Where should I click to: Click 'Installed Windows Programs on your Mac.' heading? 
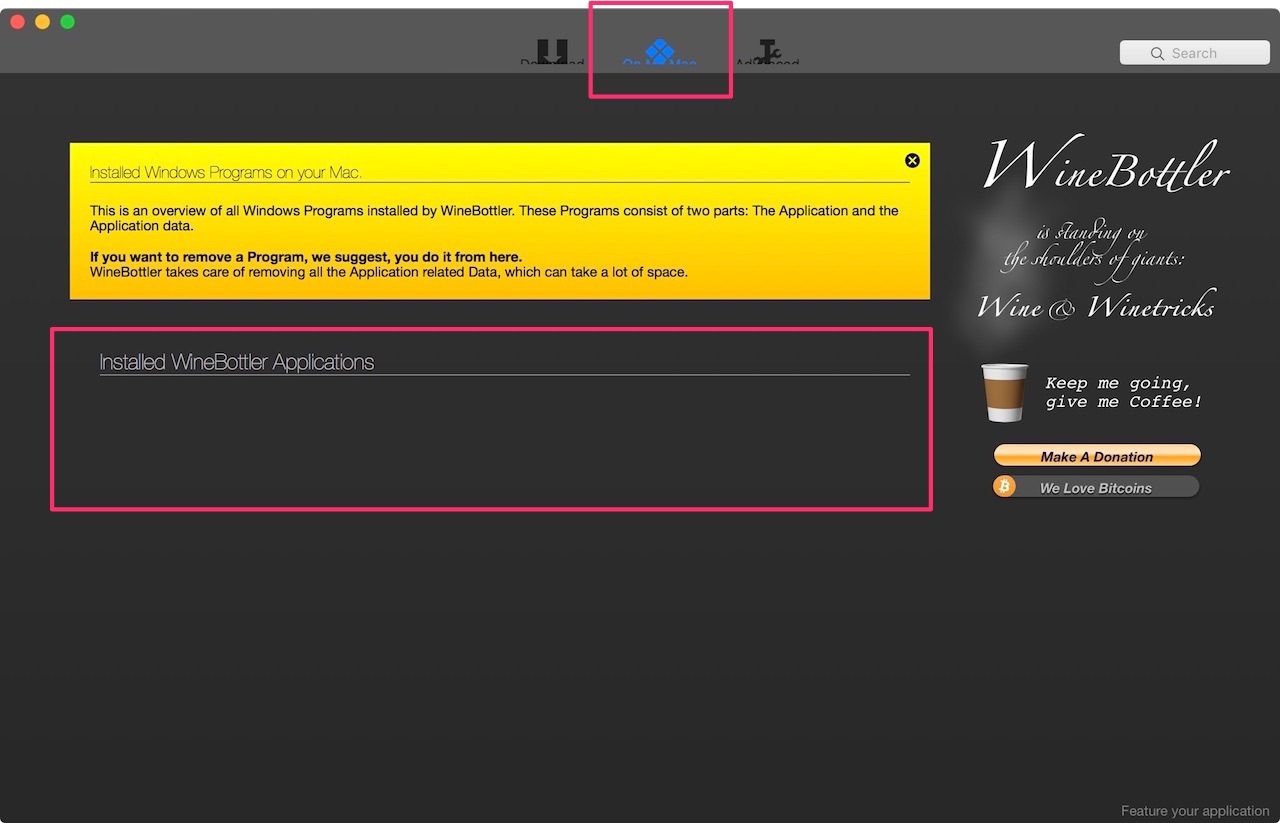226,172
